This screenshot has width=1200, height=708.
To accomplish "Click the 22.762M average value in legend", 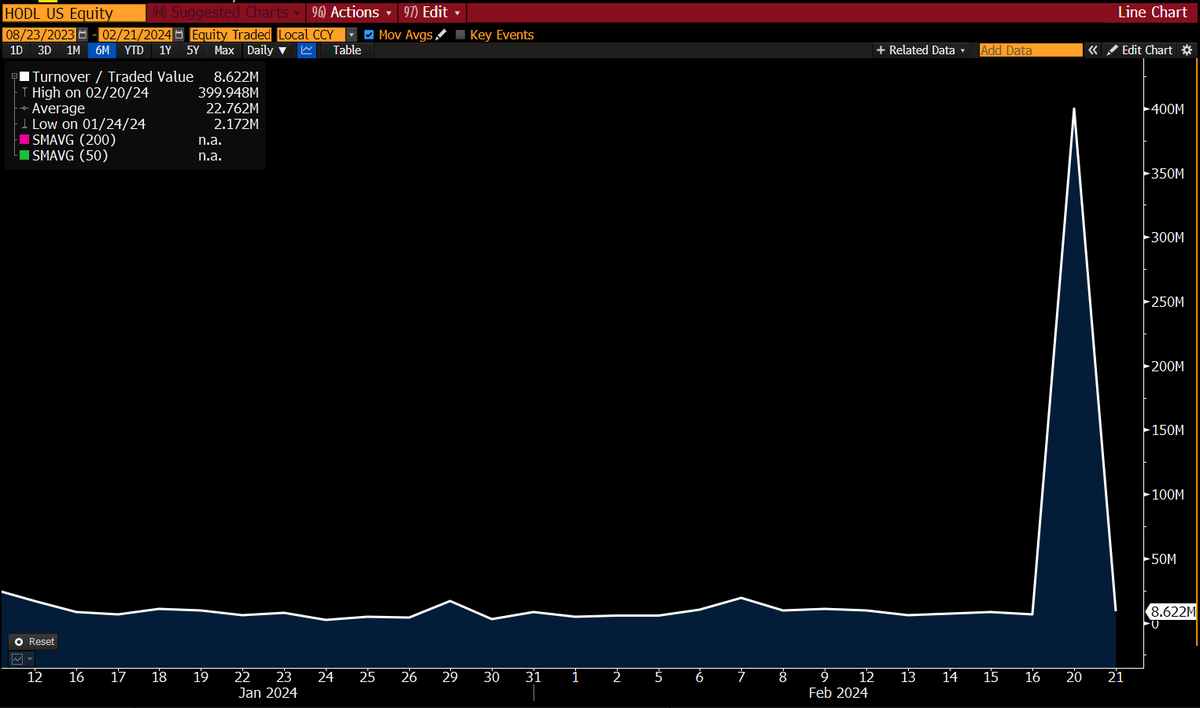I will pos(232,108).
